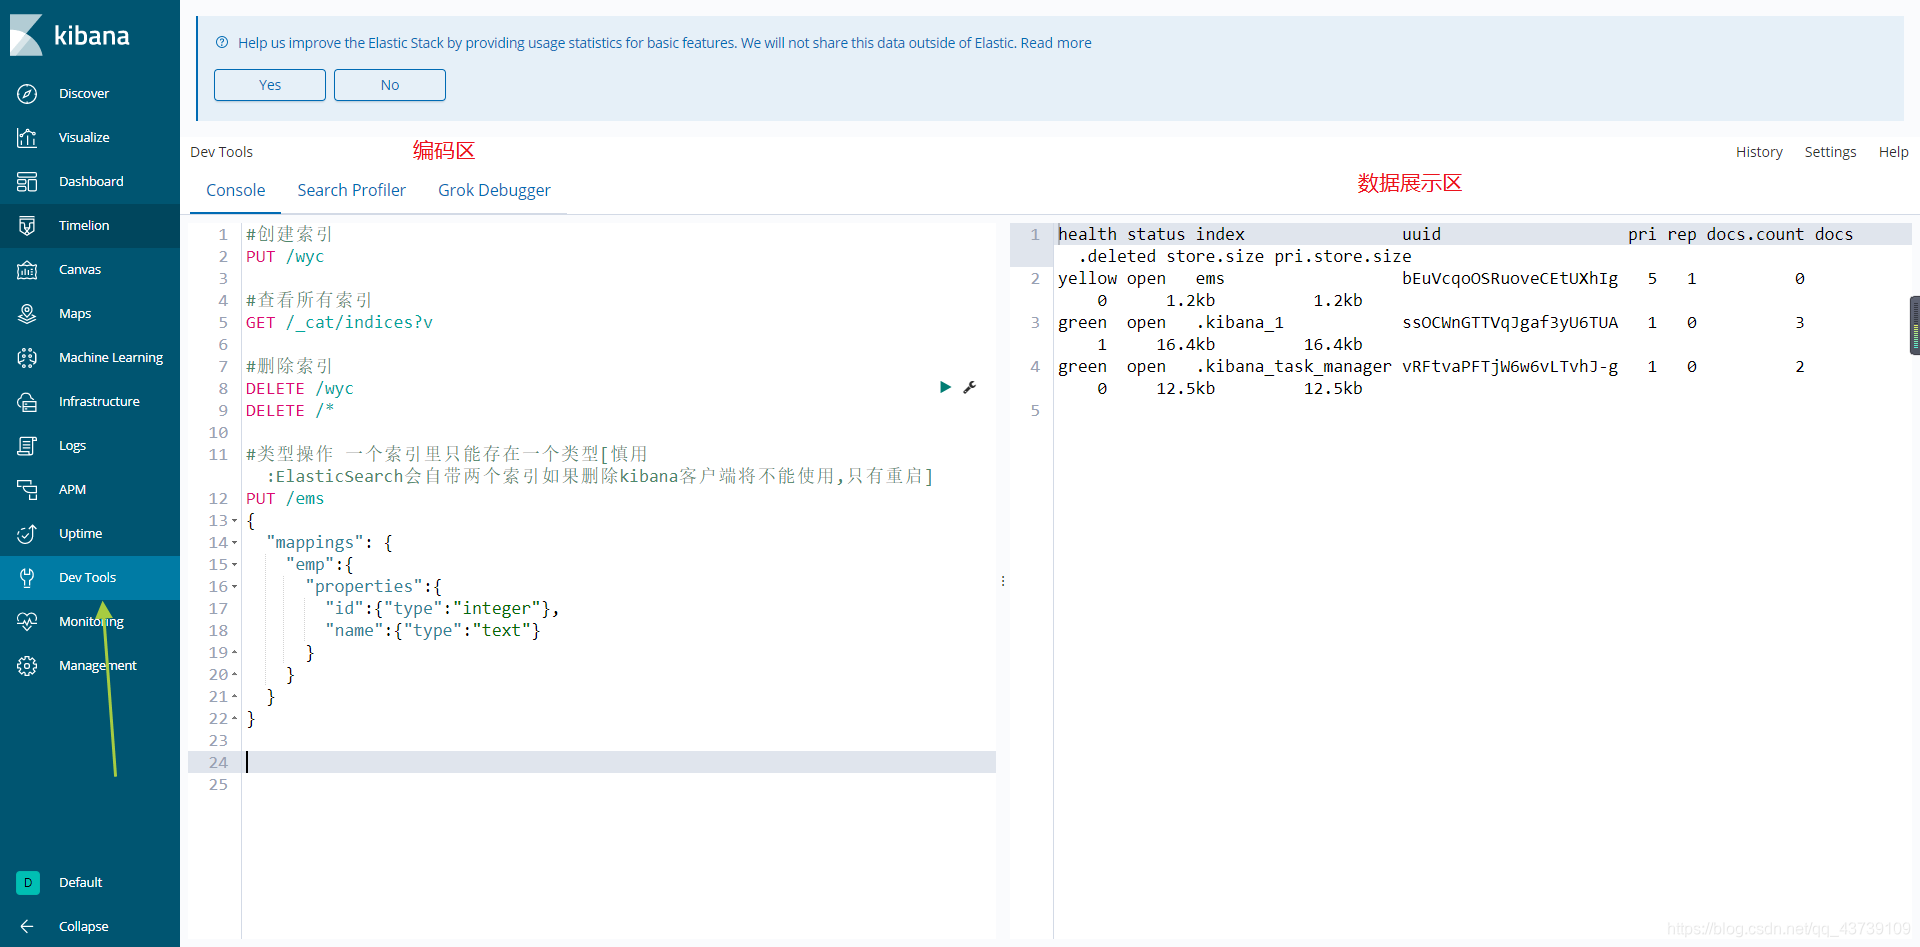Click the Default space avatar
Image resolution: width=1920 pixels, height=947 pixels.
click(28, 882)
